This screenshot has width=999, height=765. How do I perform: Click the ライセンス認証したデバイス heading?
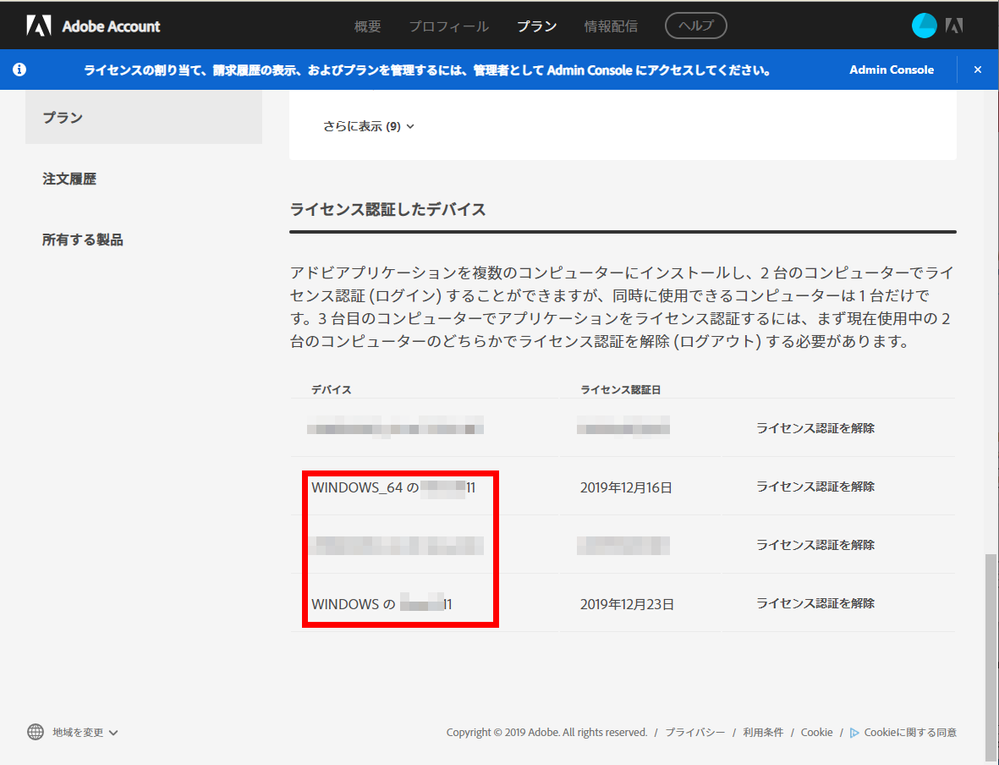[x=387, y=210]
